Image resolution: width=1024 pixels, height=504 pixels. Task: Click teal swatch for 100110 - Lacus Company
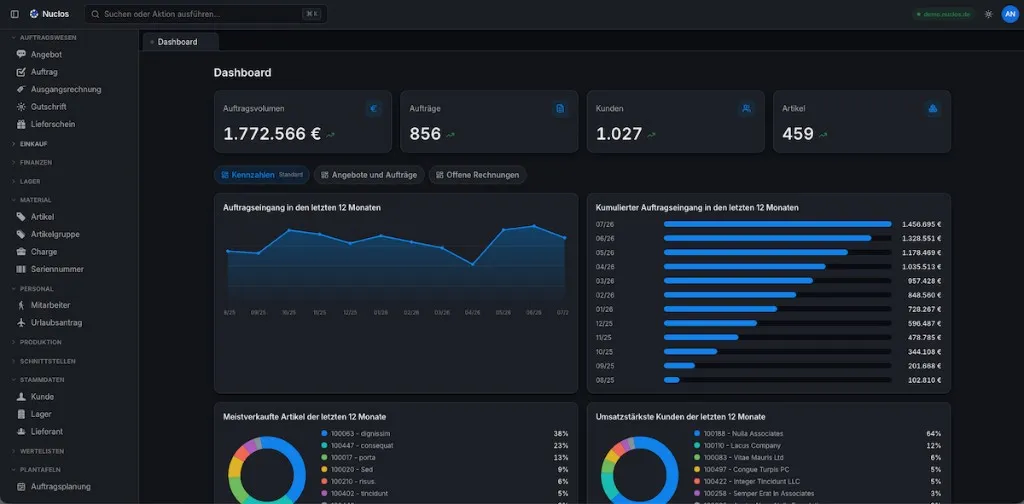697,445
